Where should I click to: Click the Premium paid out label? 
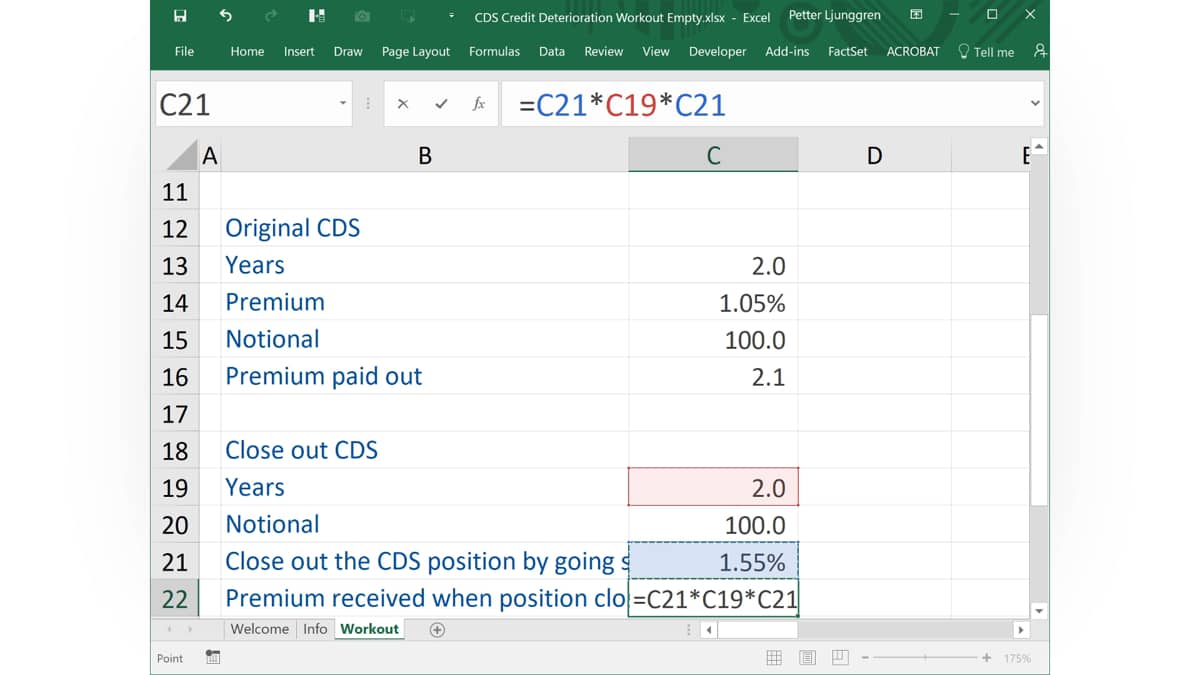(324, 376)
